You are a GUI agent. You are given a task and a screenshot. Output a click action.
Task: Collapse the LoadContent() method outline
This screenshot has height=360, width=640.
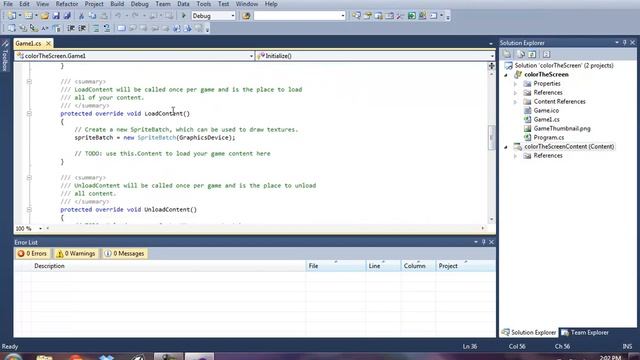(x=29, y=113)
